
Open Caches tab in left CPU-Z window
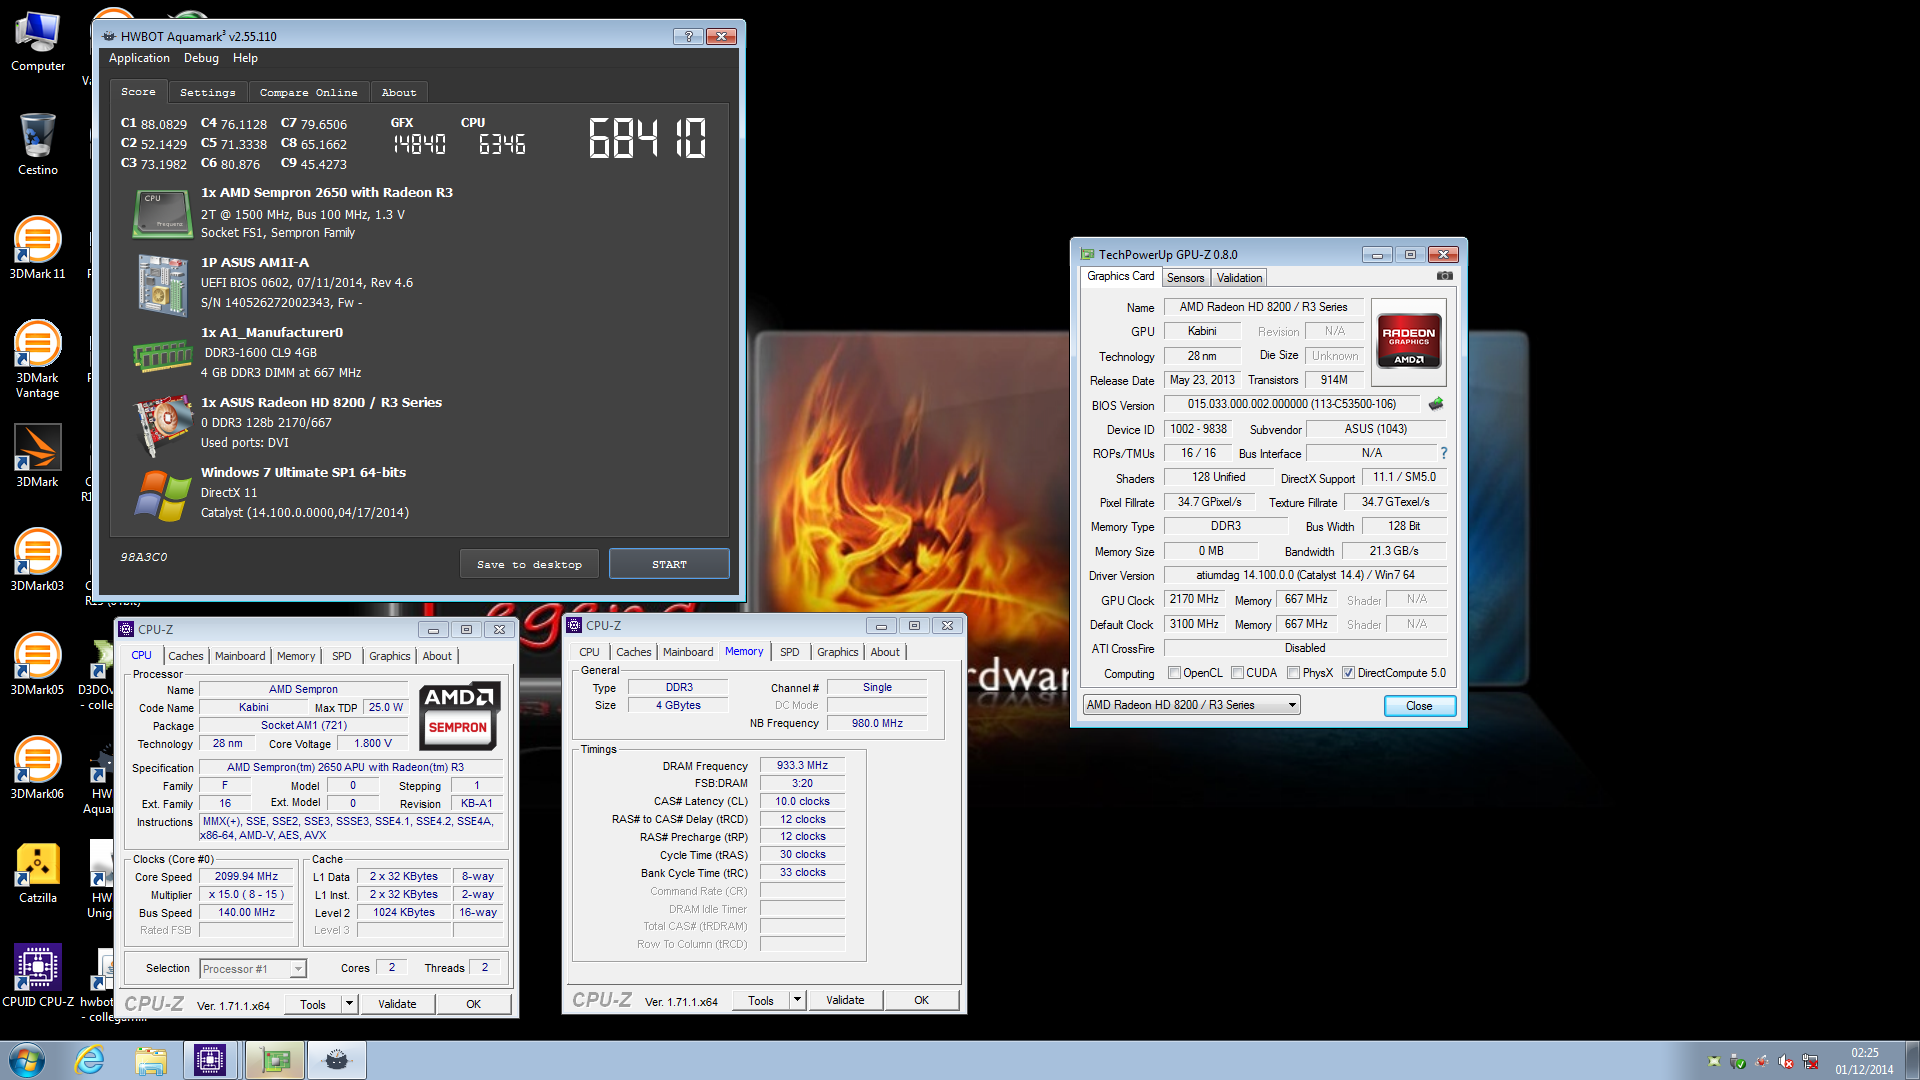pyautogui.click(x=186, y=656)
